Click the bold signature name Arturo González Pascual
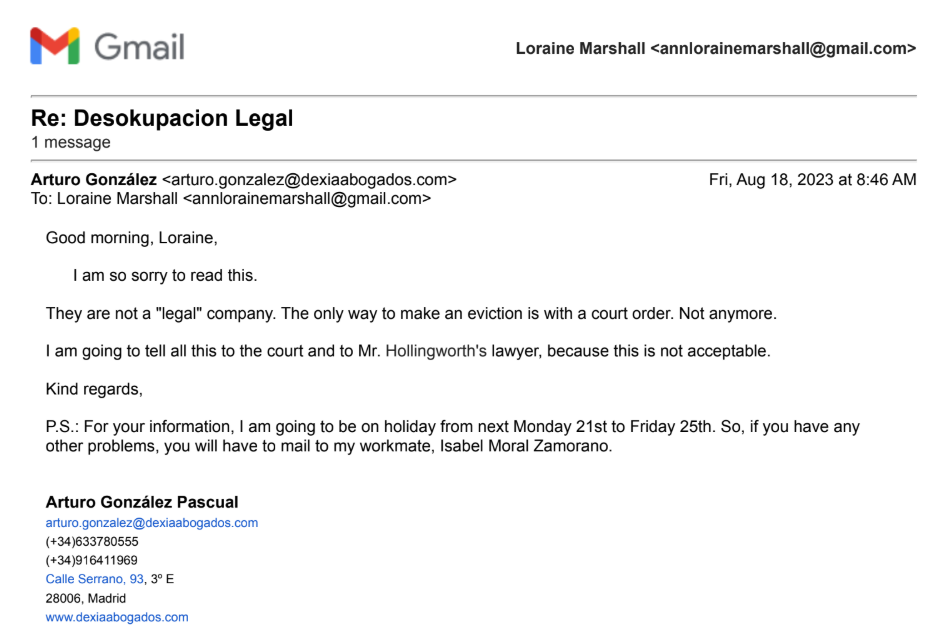948x641 pixels. pyautogui.click(x=142, y=502)
